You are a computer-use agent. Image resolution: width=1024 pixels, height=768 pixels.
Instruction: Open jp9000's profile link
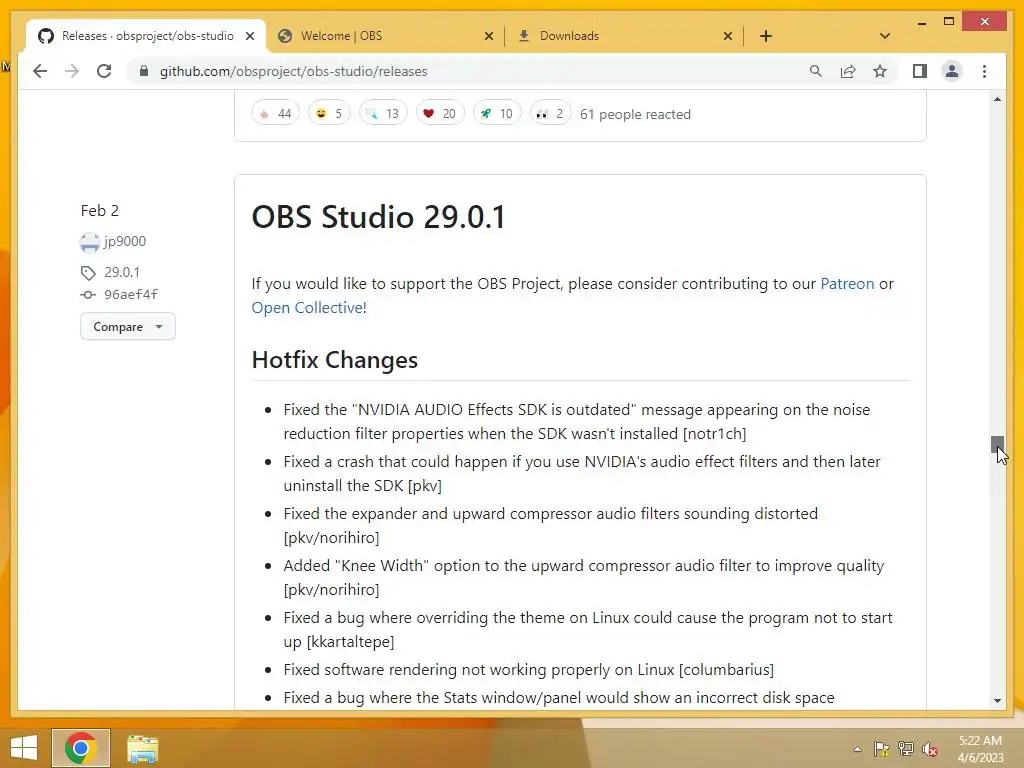coord(125,241)
